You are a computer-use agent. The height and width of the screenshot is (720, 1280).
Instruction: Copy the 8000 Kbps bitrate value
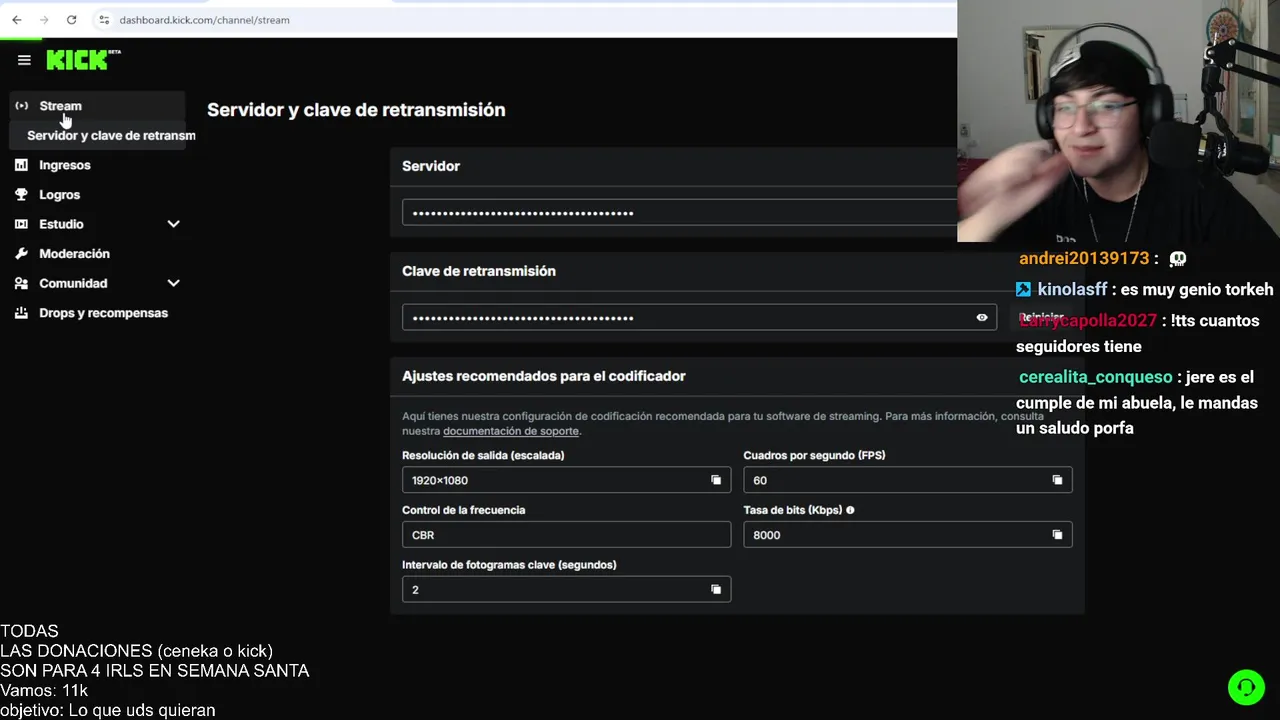pyautogui.click(x=1057, y=535)
